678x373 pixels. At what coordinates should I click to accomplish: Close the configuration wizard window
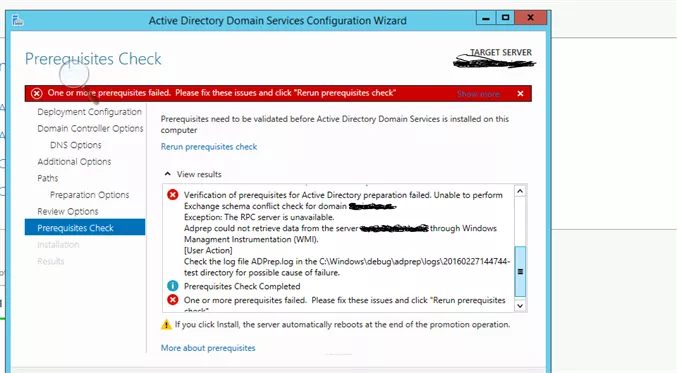coord(531,18)
